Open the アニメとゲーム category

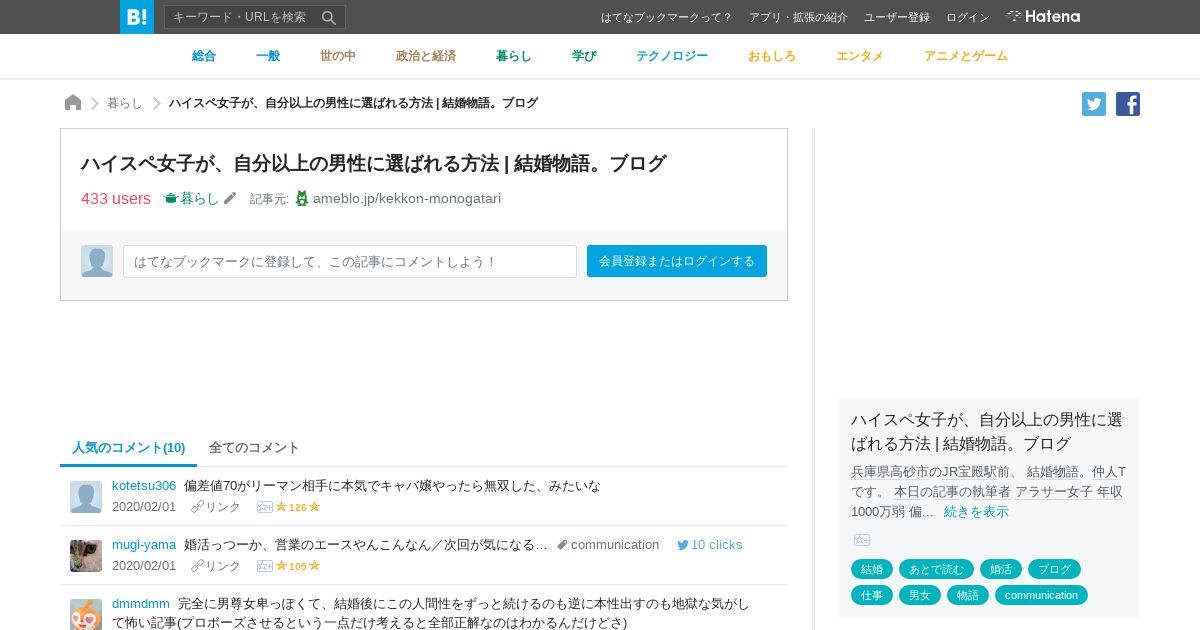pos(966,56)
